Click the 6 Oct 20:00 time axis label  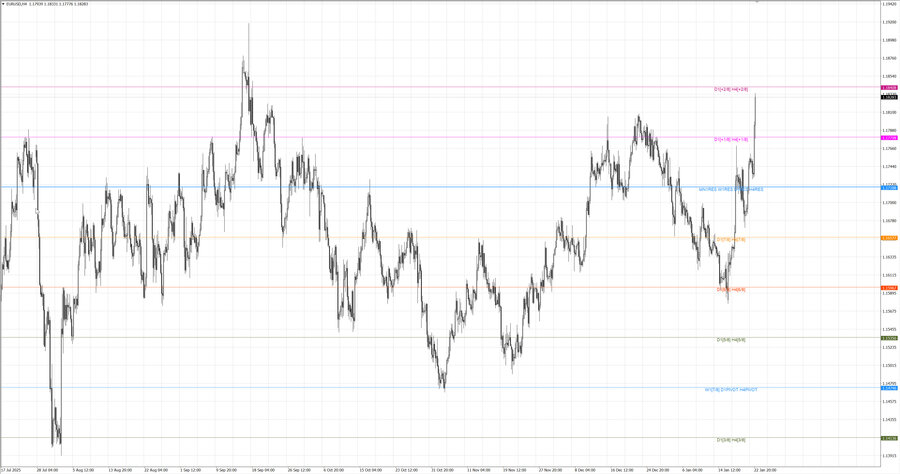[334, 470]
